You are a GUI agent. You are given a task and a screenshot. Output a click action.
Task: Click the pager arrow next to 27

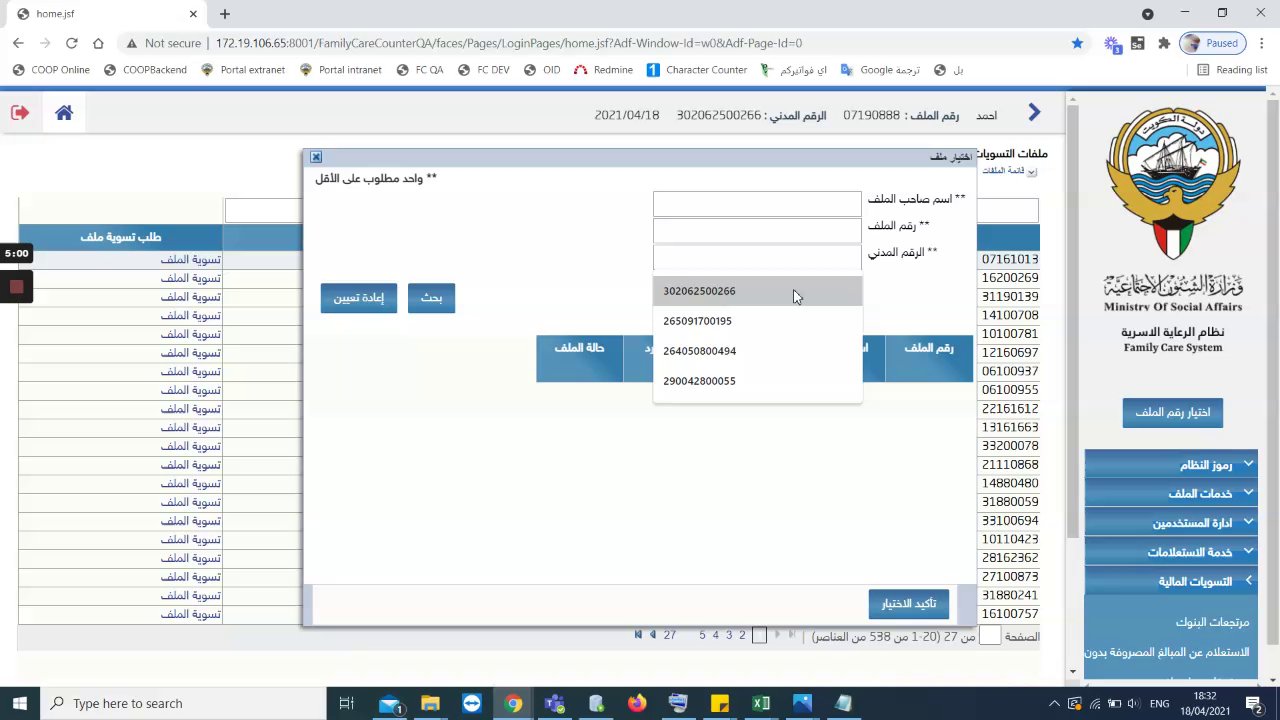[x=653, y=635]
